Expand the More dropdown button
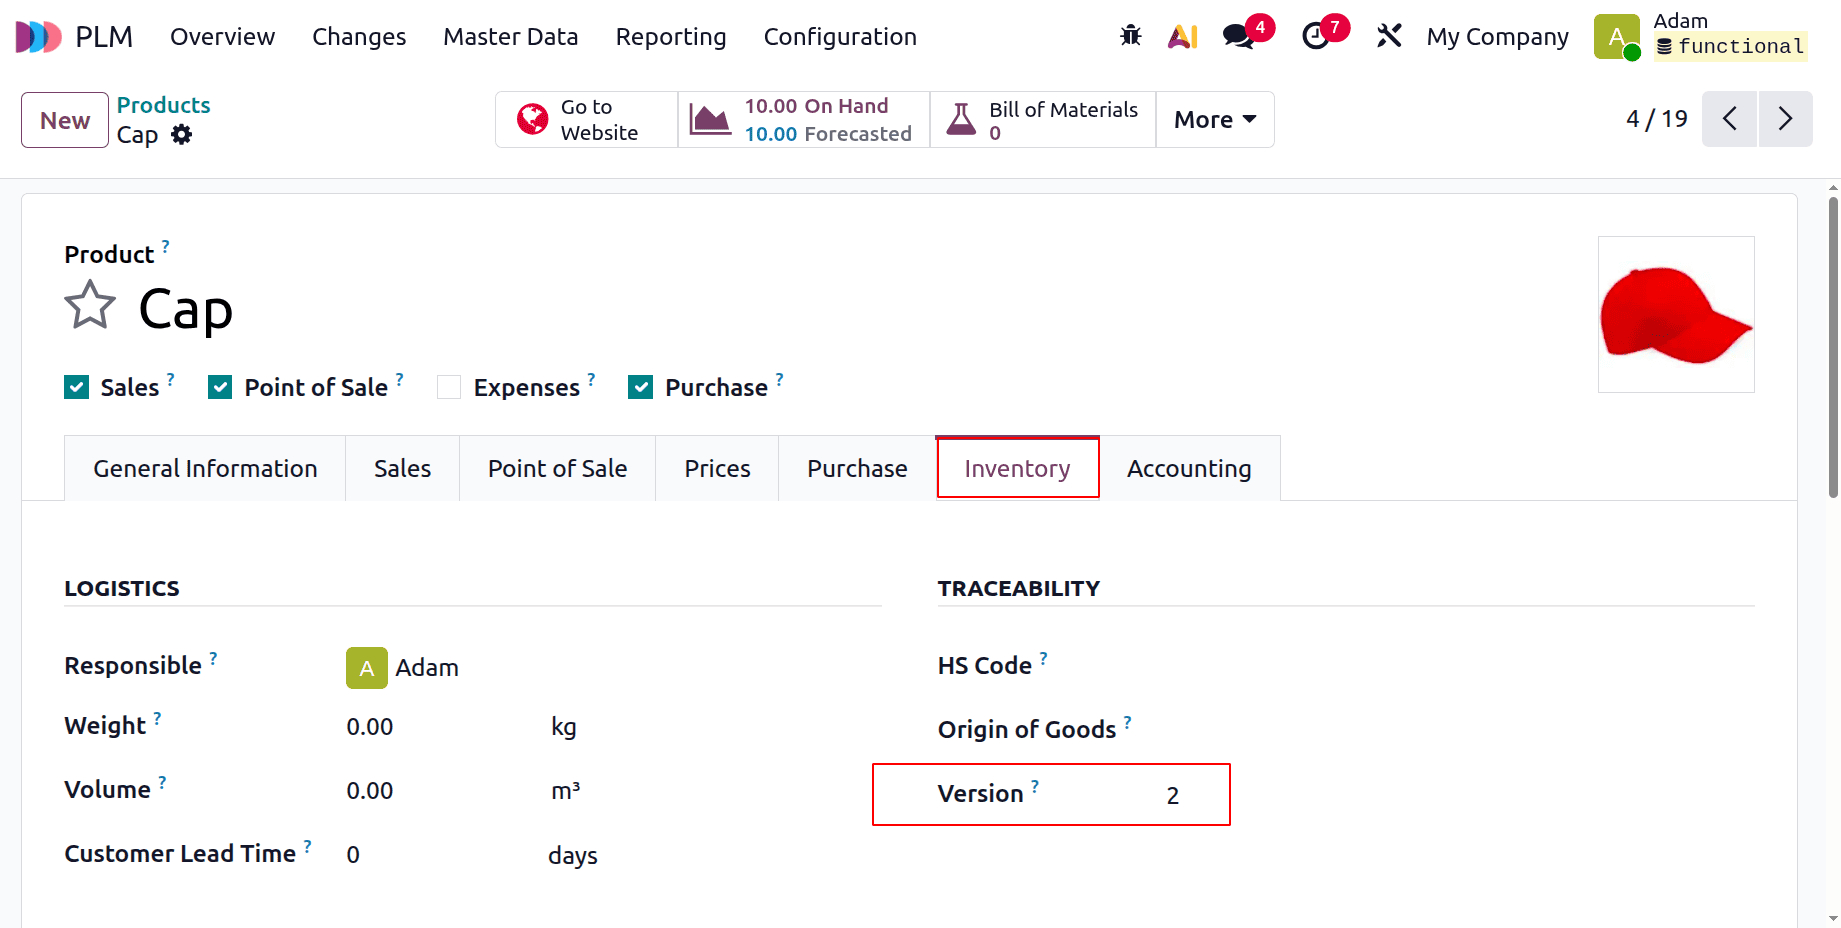The height and width of the screenshot is (928, 1841). click(x=1215, y=119)
